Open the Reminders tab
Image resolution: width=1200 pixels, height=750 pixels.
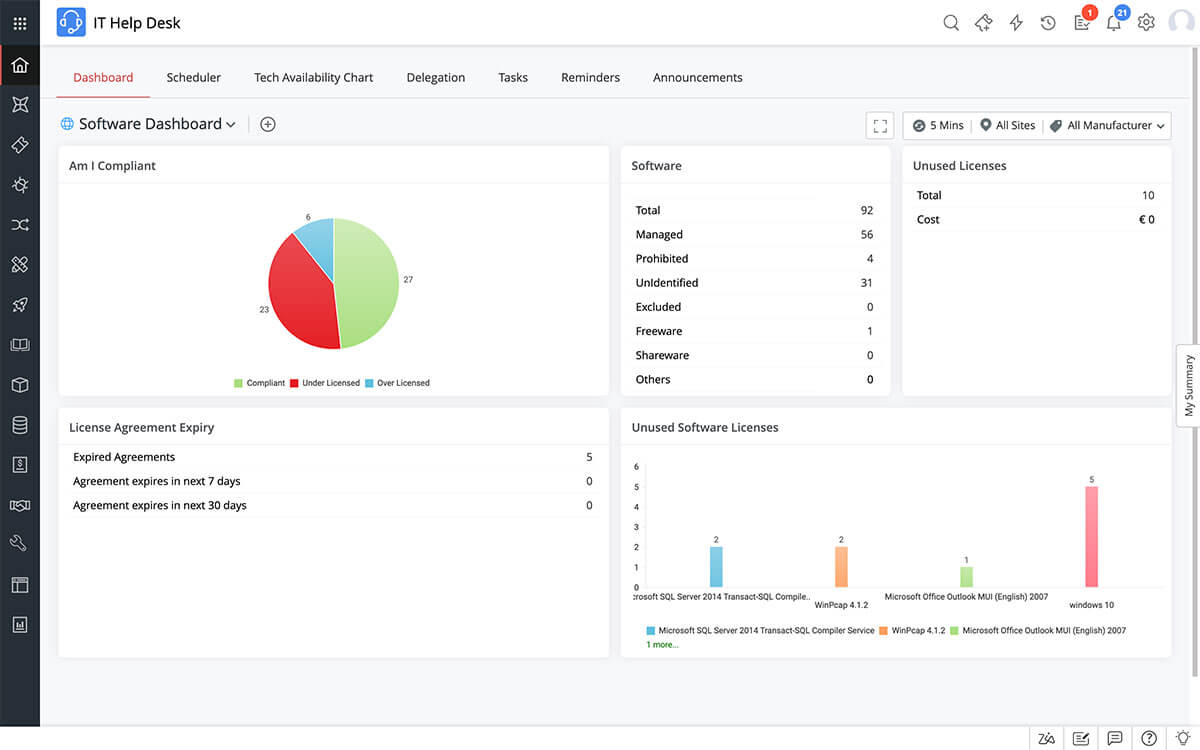(590, 77)
